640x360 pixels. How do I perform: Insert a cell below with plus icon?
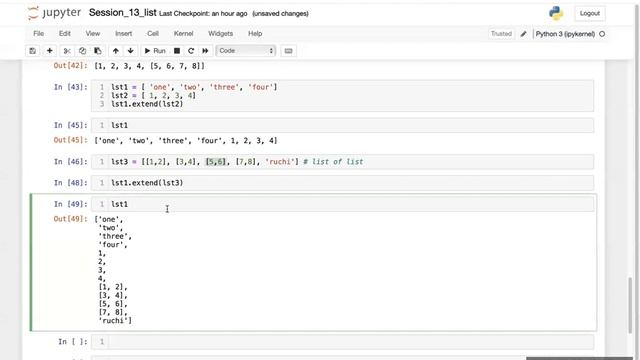click(x=49, y=51)
